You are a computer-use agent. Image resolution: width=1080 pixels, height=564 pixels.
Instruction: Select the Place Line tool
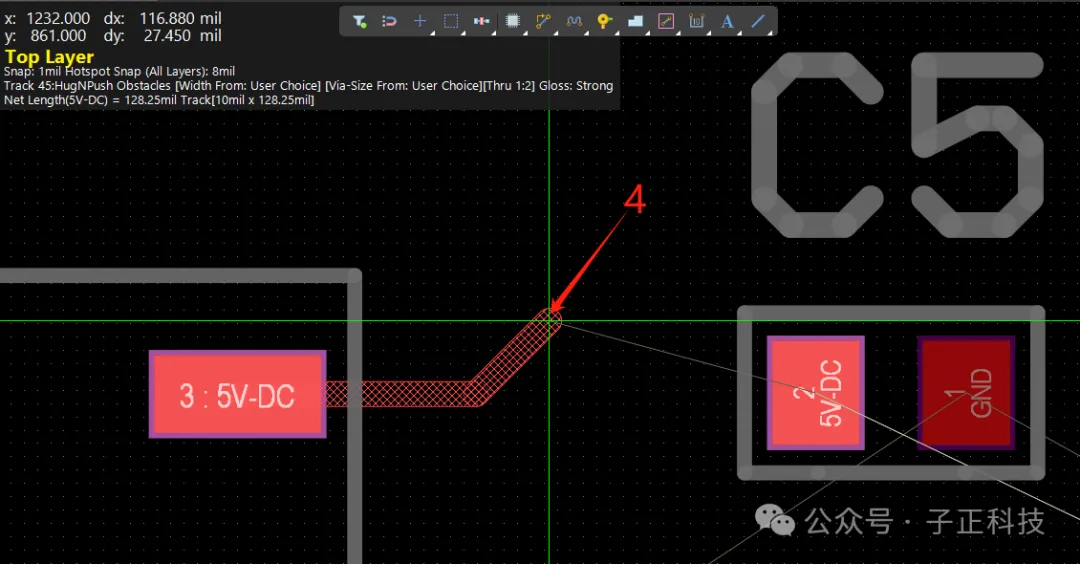(x=758, y=21)
